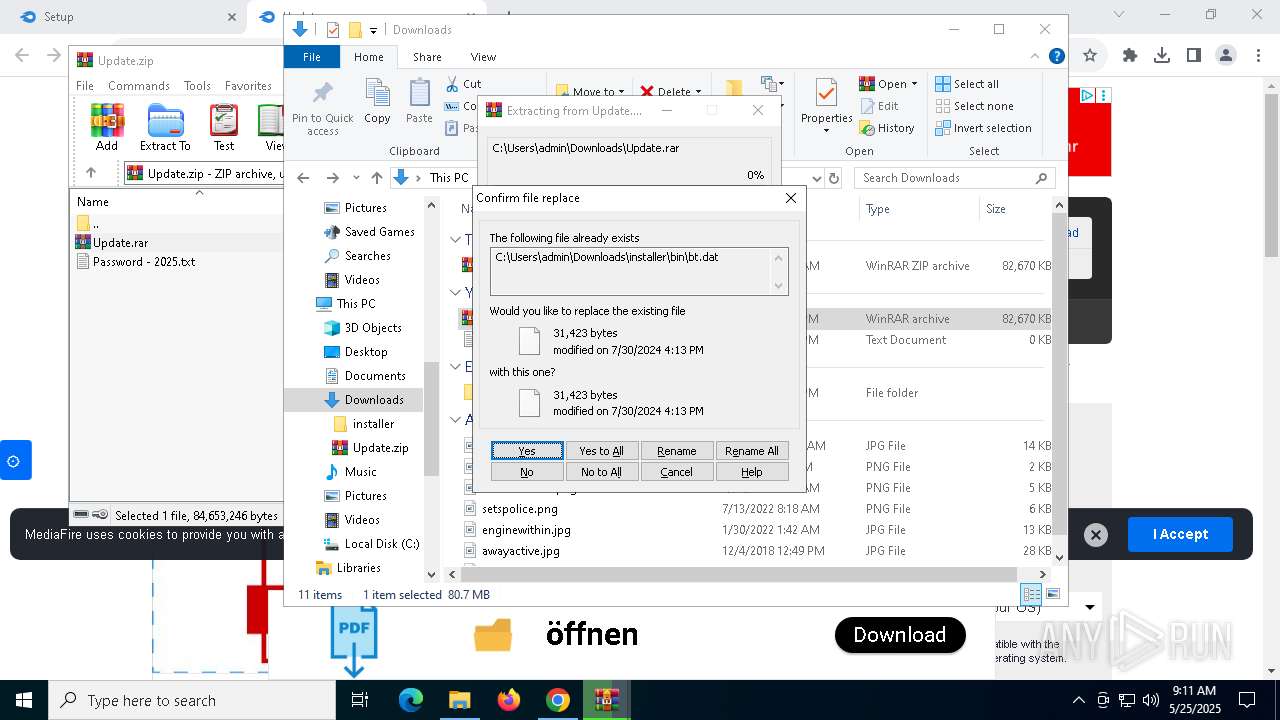
Task: Click Search Downloads field
Action: [x=954, y=178]
